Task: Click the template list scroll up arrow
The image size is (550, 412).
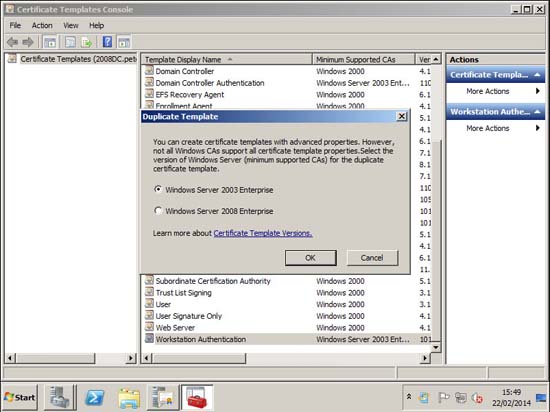Action: (x=436, y=59)
